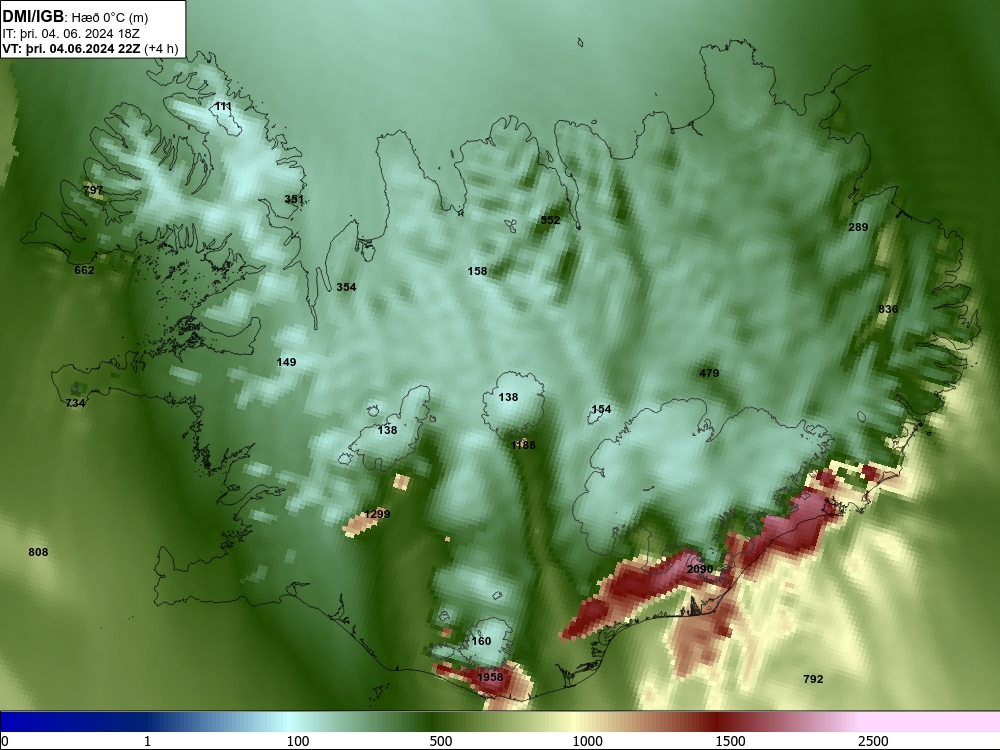Select the 734 value on map
Screen dimensions: 1000x750
tap(75, 403)
